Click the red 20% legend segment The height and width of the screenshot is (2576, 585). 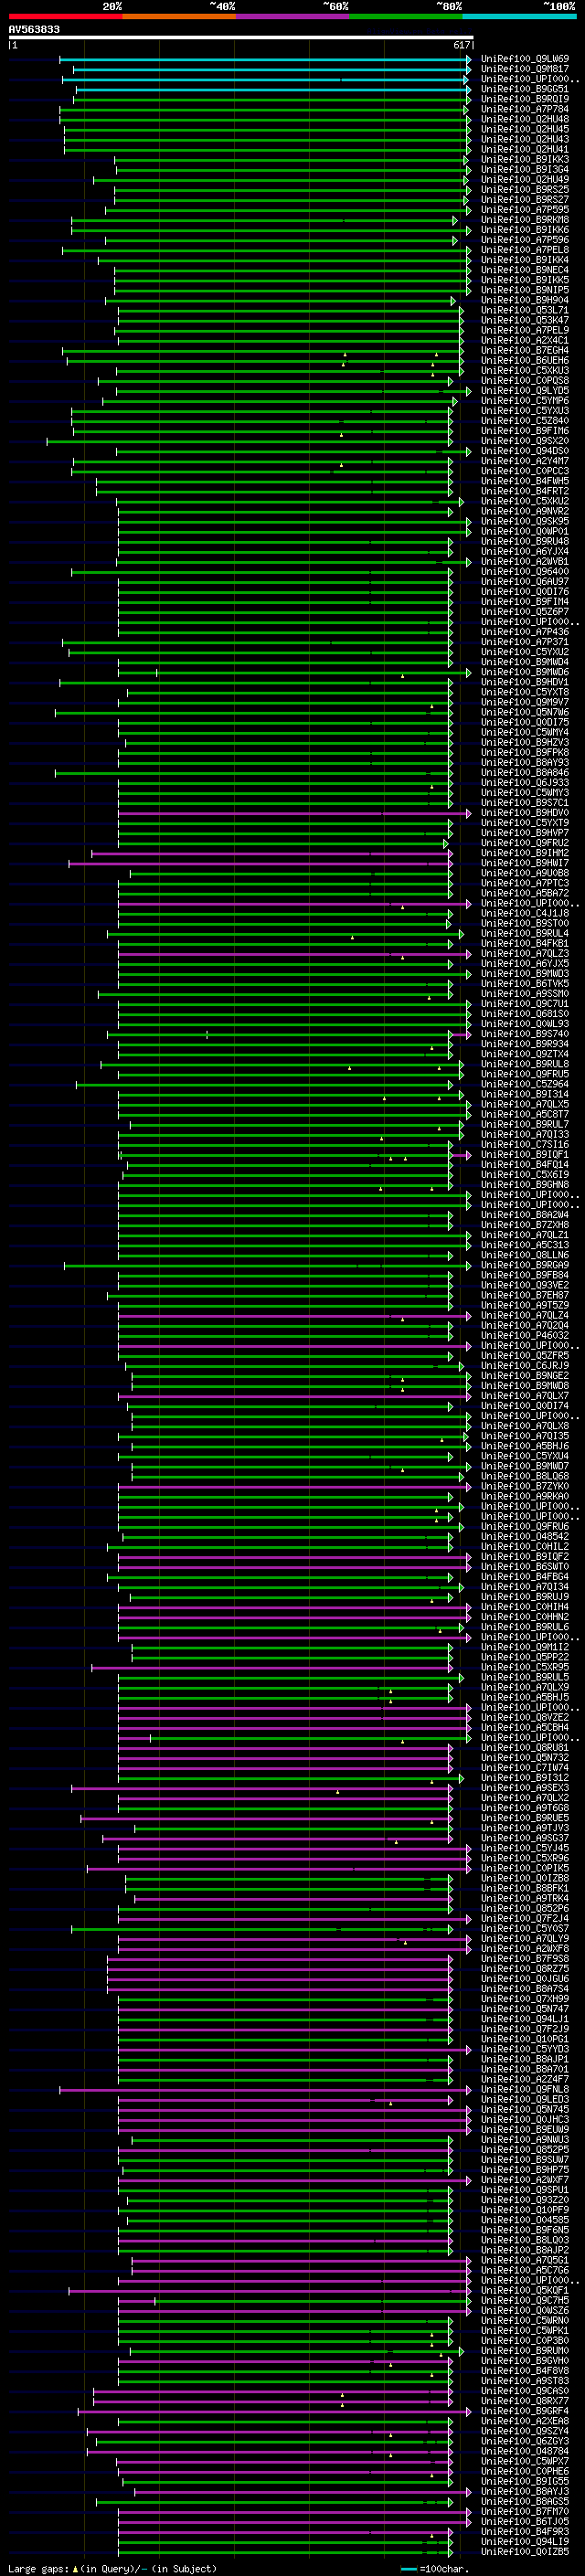65,16
